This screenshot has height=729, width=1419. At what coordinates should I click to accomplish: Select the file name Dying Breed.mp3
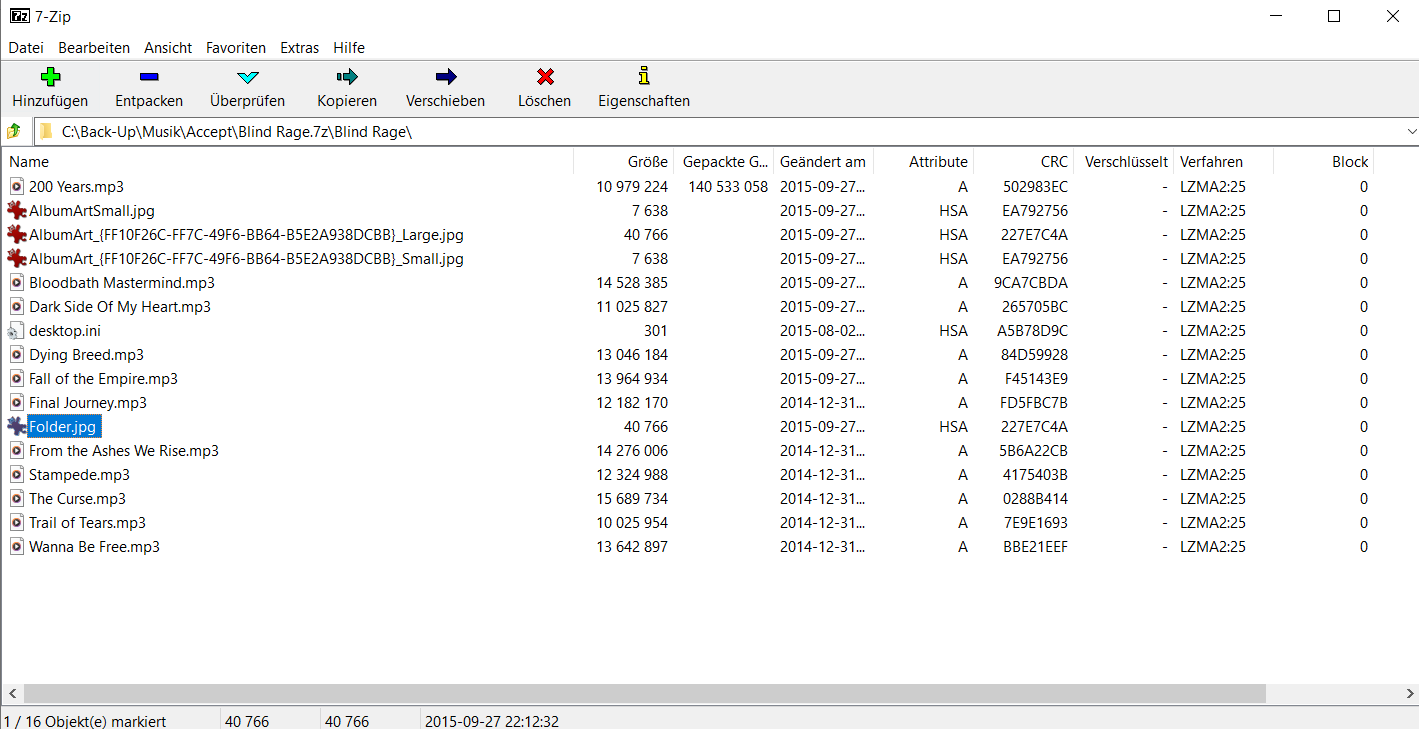[x=86, y=355]
